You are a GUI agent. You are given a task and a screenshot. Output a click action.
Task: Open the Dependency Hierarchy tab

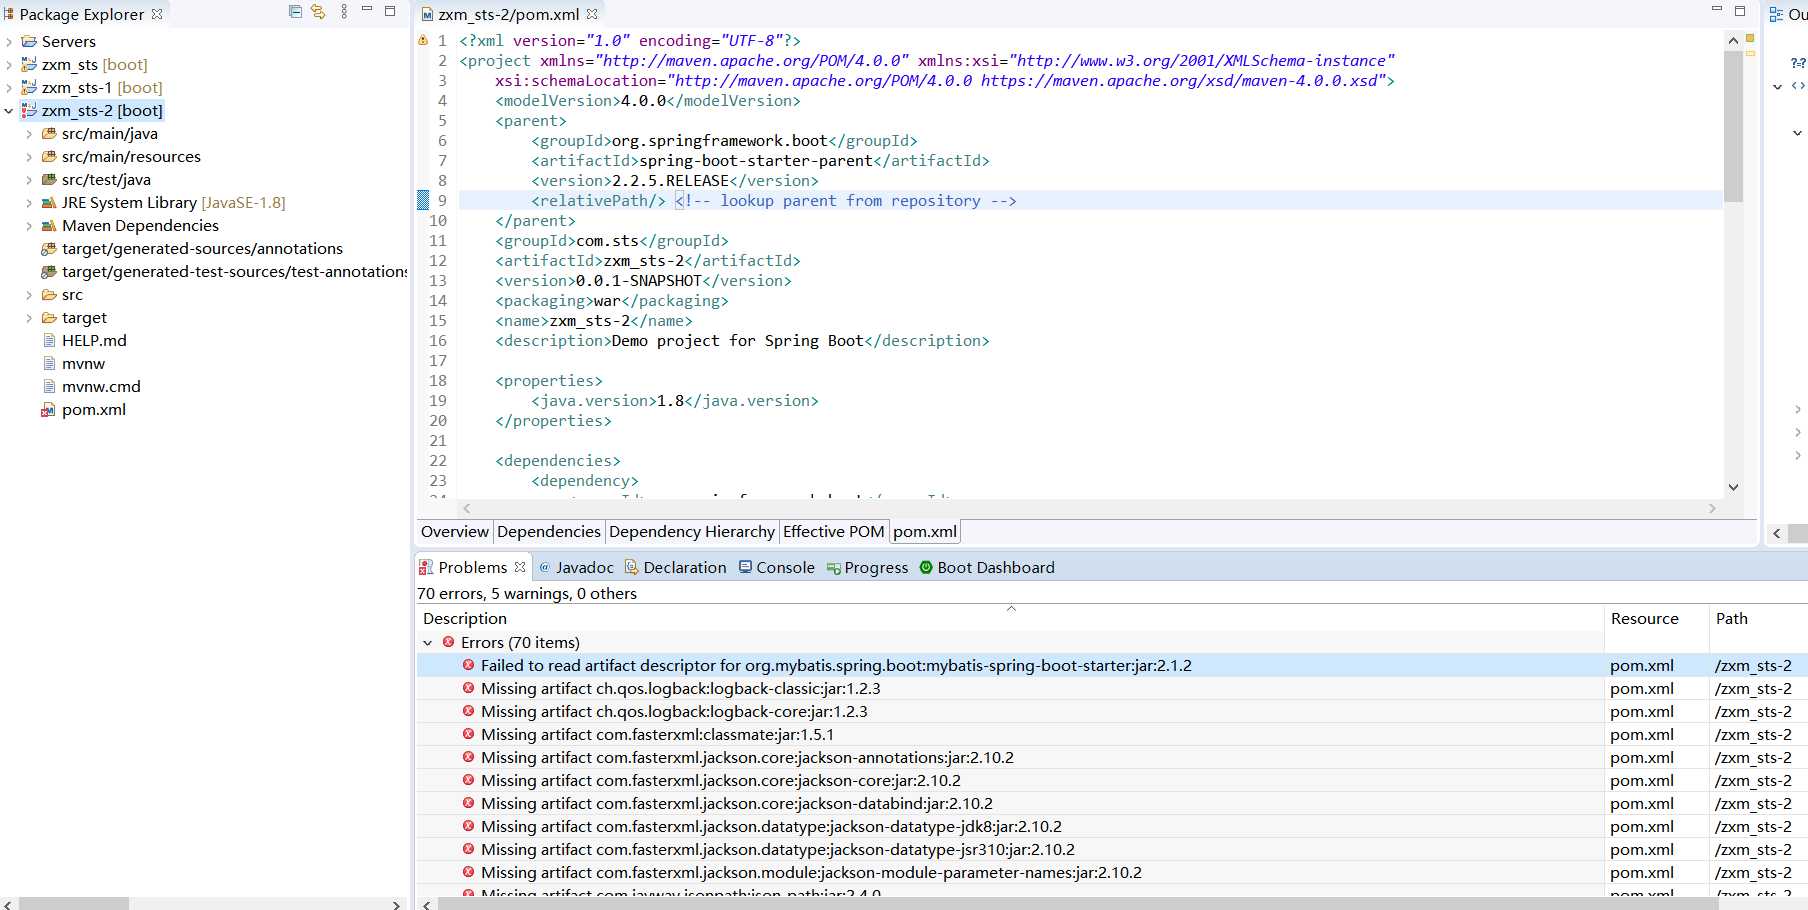[692, 532]
